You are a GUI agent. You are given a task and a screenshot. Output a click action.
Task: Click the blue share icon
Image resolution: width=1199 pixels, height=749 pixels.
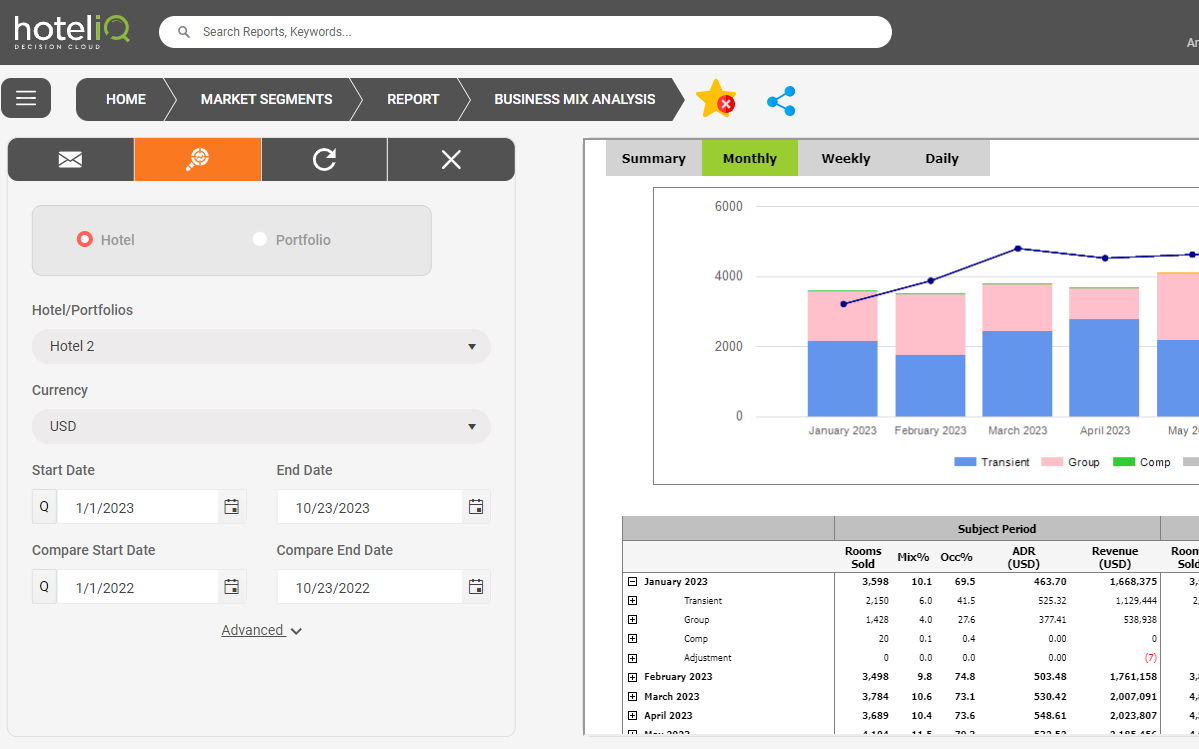(781, 101)
